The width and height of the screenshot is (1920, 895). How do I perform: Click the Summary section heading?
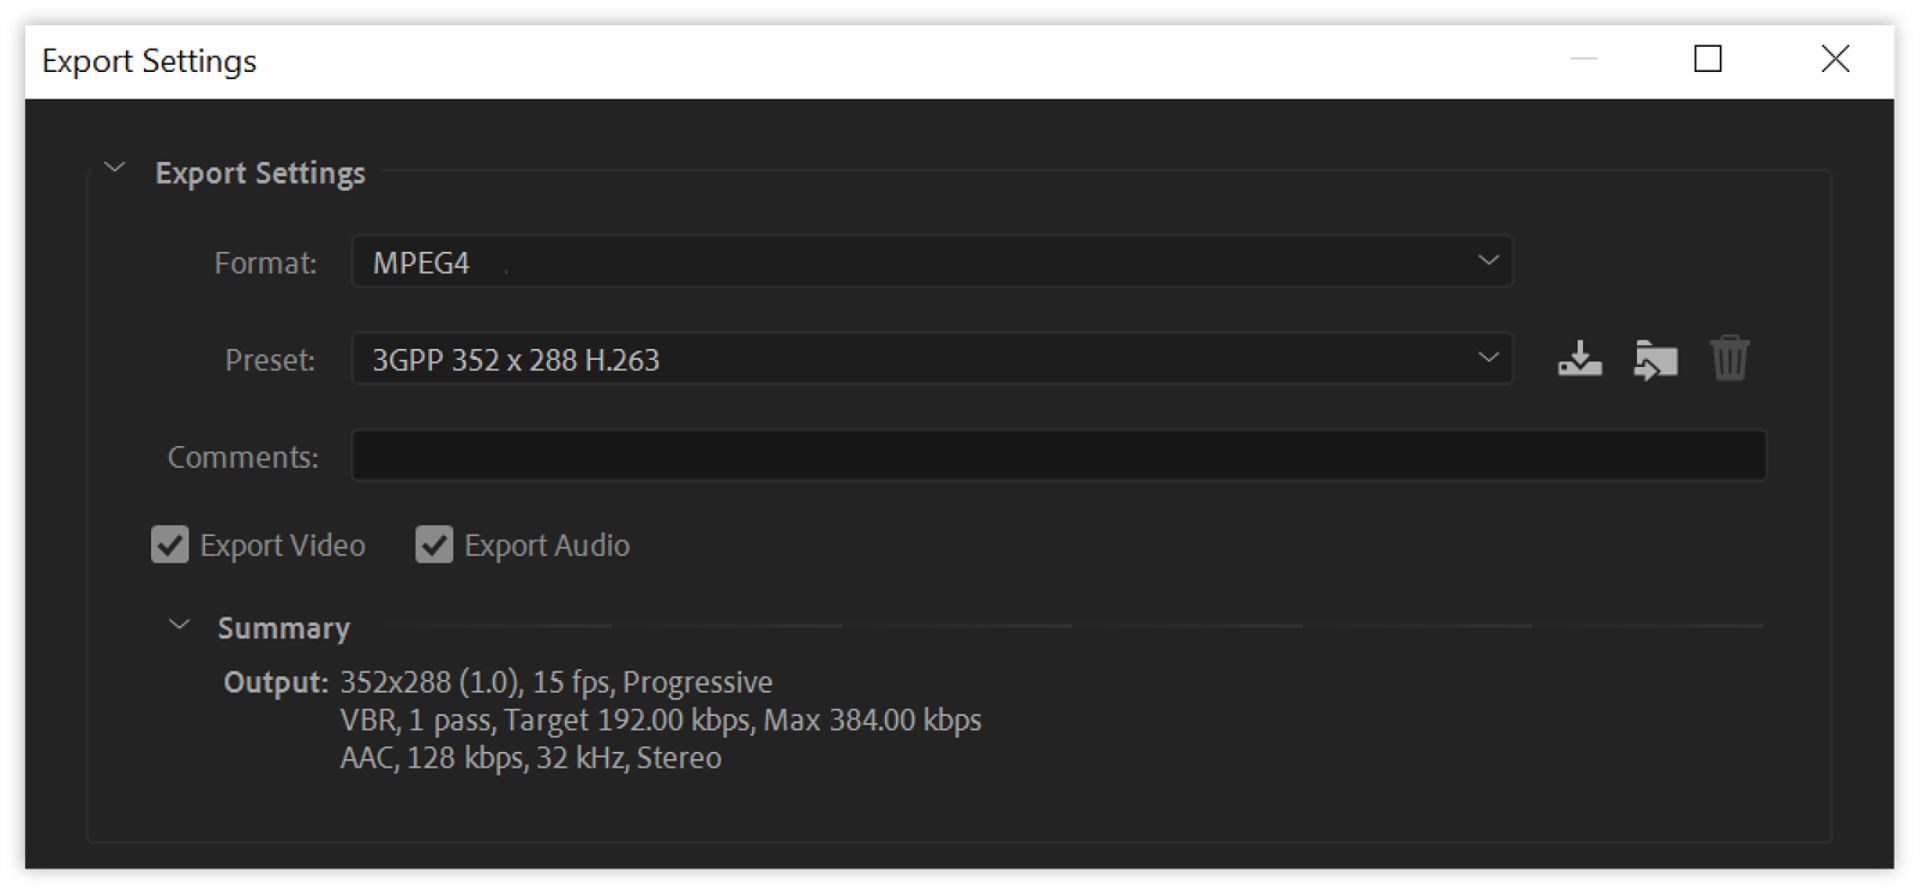[284, 628]
